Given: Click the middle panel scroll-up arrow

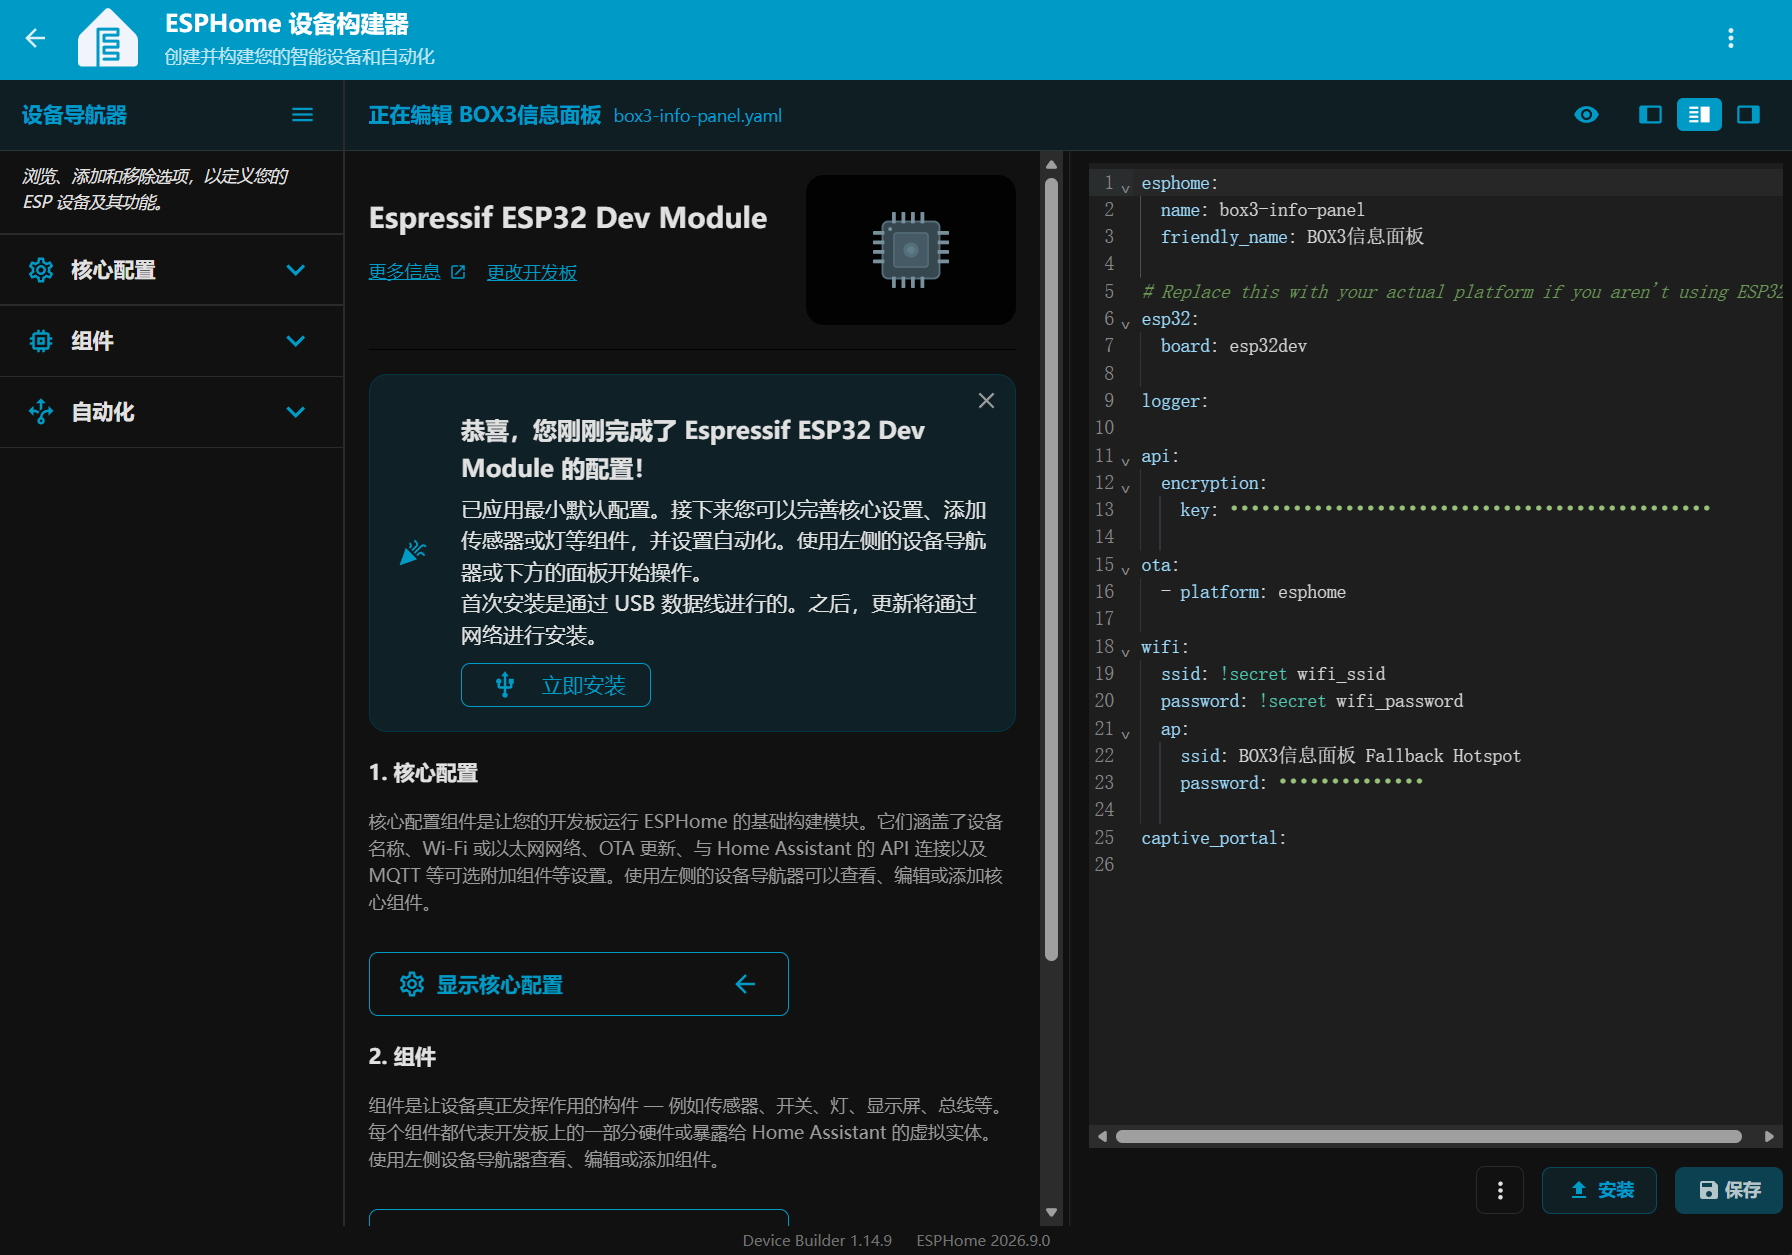Looking at the screenshot, I should [1051, 164].
